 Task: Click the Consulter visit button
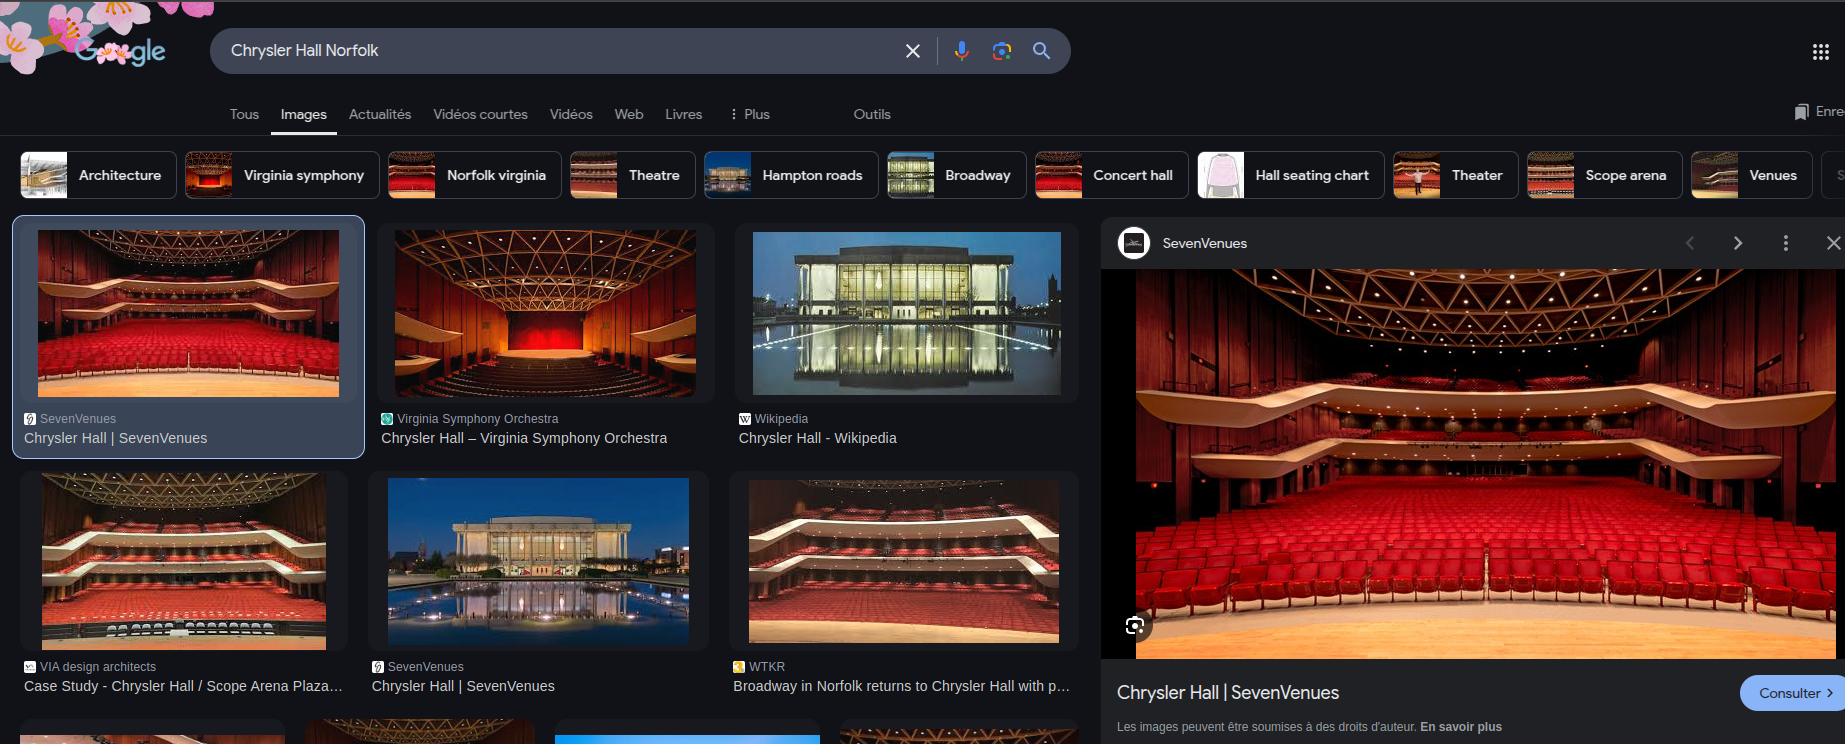point(1794,693)
